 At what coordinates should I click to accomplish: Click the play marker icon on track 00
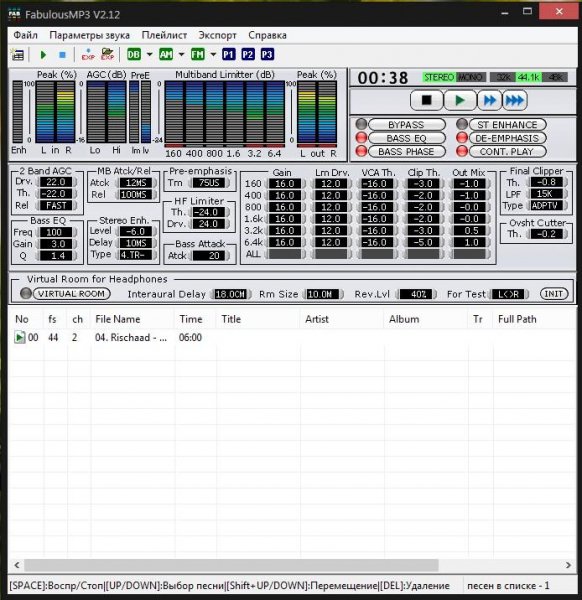(x=19, y=338)
